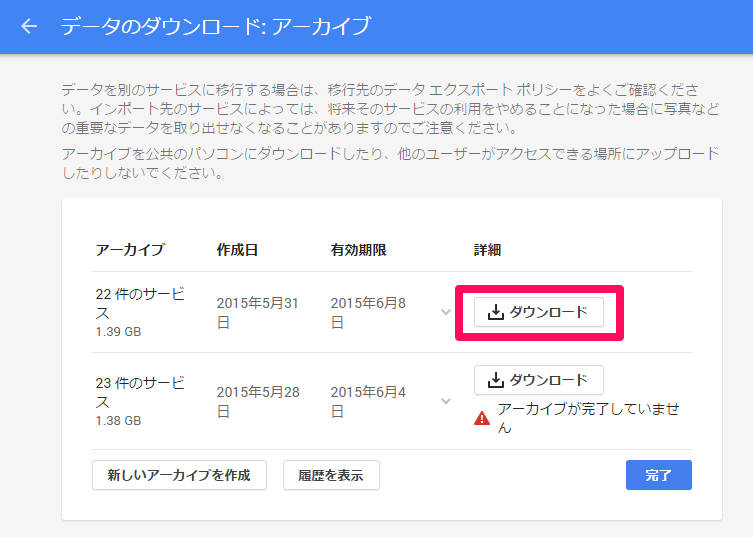This screenshot has width=753, height=537.
Task: Click the page title データのダウンロード: アーカイブ
Action: 215,26
